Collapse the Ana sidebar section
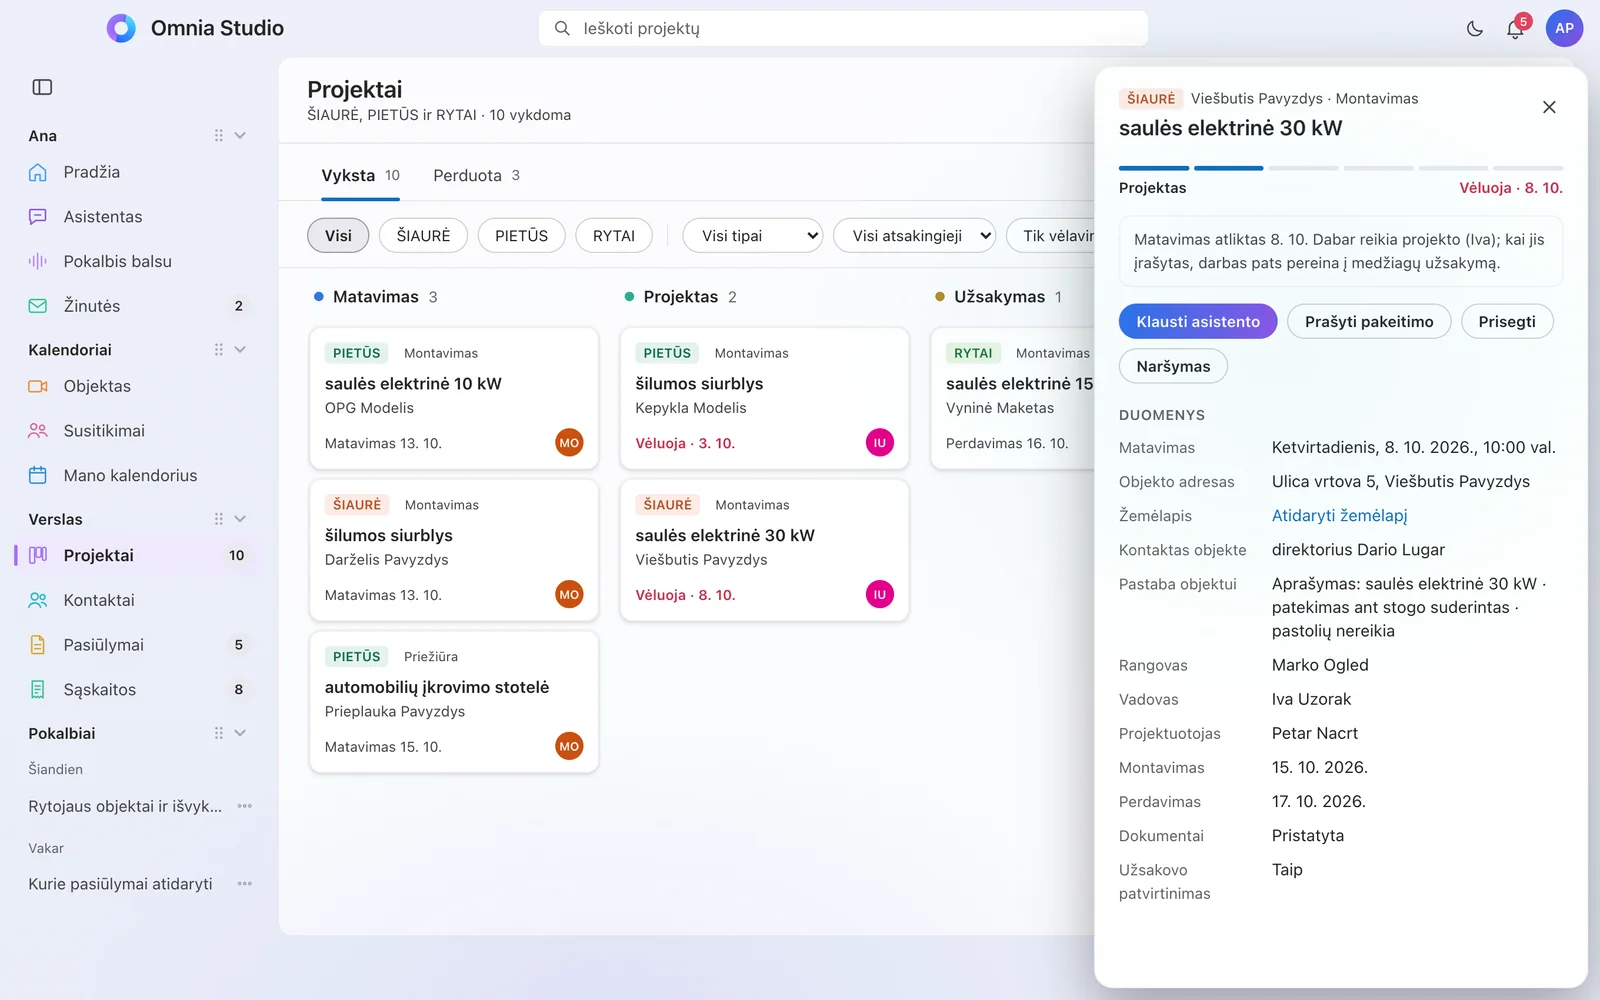This screenshot has width=1600, height=1000. (x=240, y=136)
